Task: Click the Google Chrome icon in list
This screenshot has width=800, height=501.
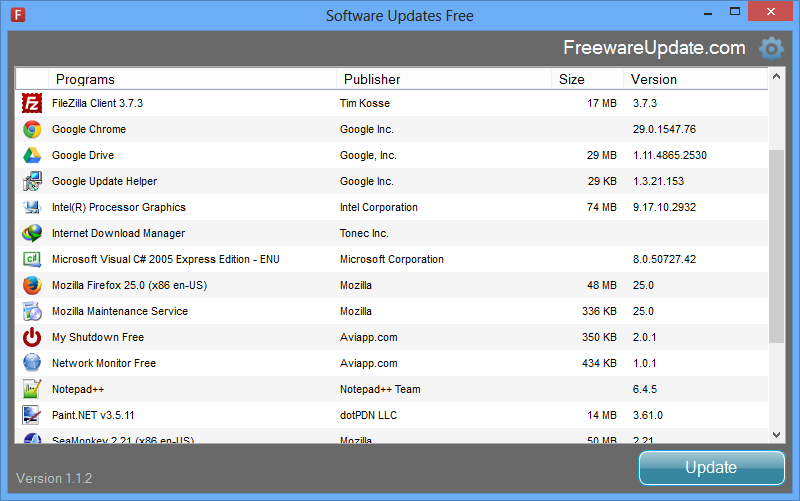Action: coord(32,129)
